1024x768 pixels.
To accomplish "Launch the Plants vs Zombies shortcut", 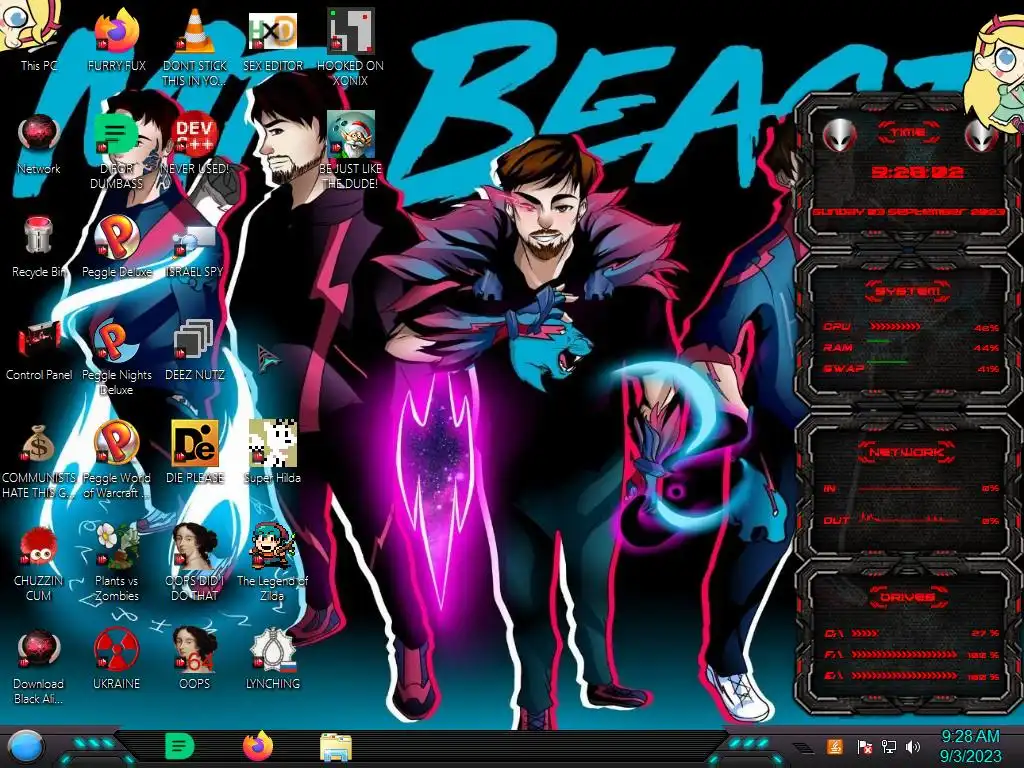I will point(116,563).
